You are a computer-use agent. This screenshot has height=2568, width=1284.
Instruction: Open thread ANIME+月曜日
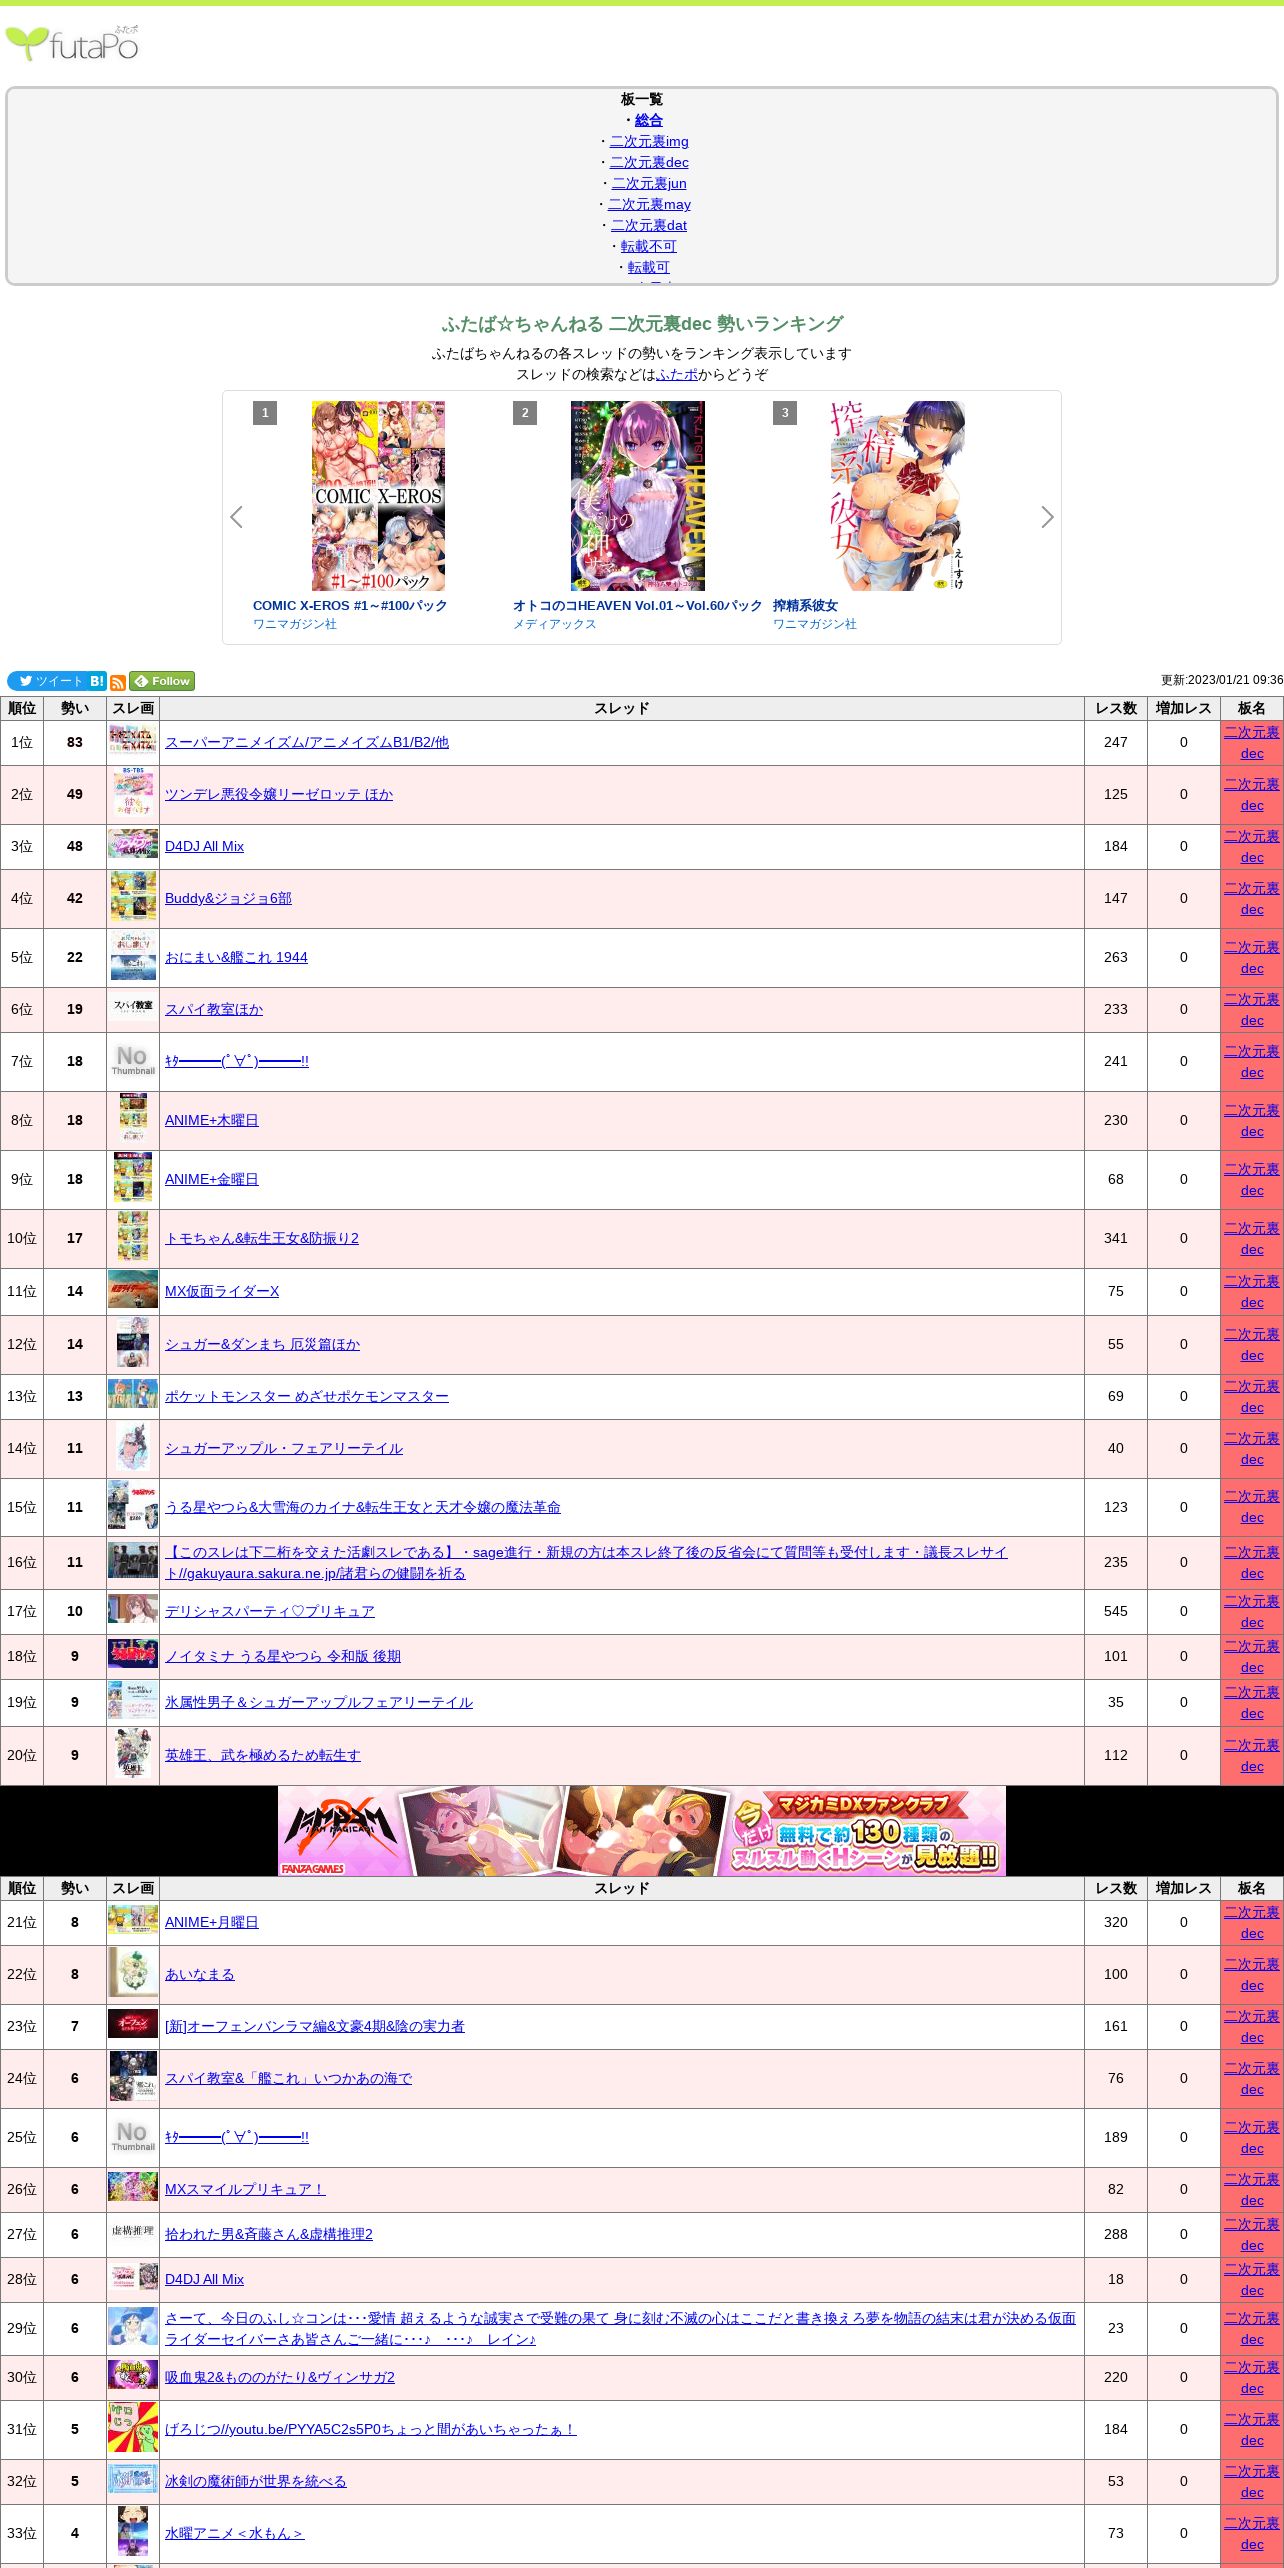click(212, 1922)
